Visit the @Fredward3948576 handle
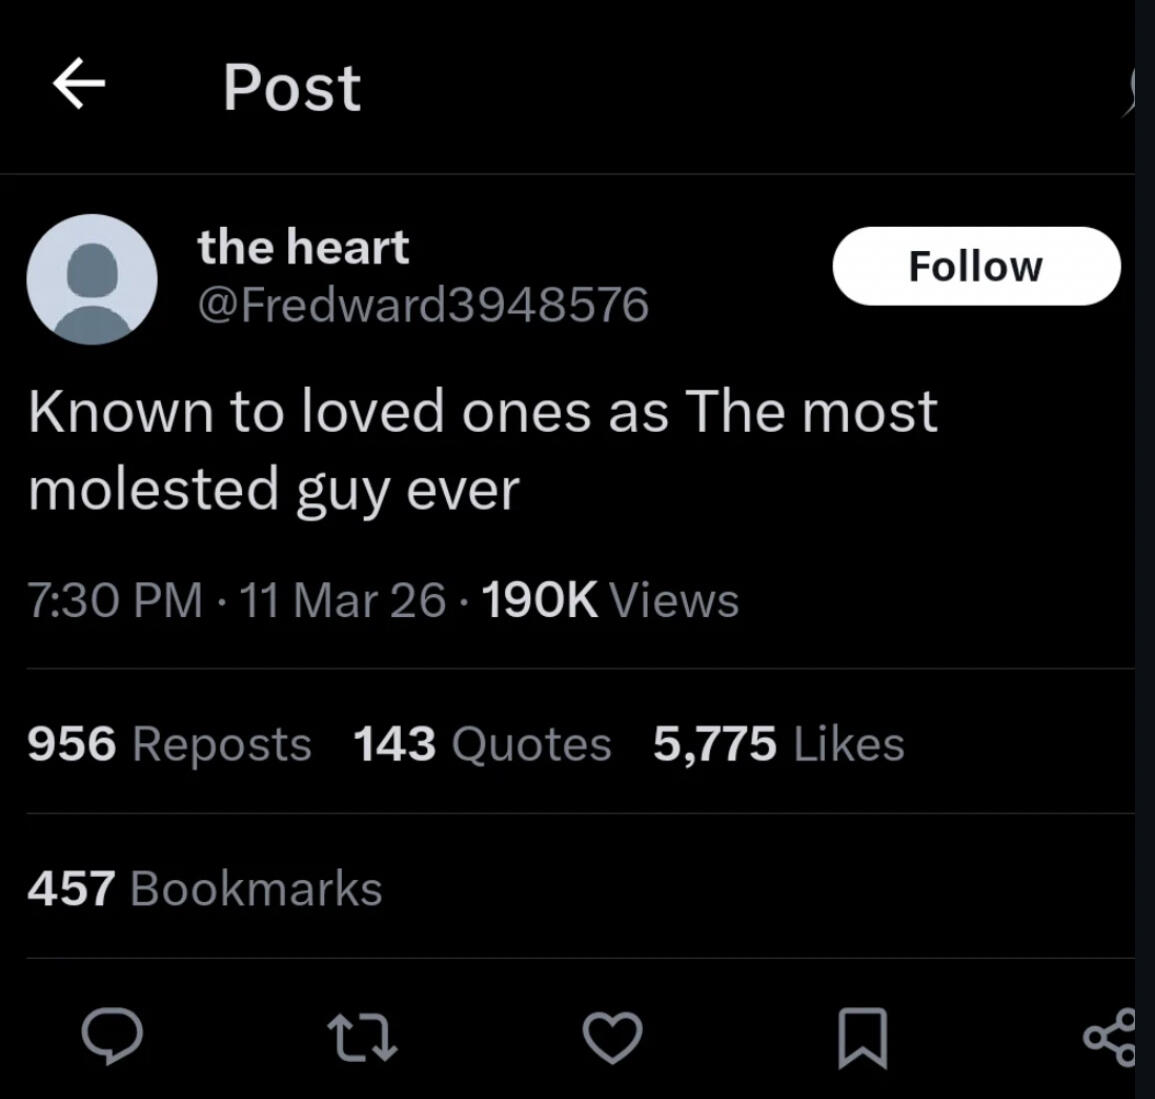The image size is (1155, 1099). click(x=423, y=304)
